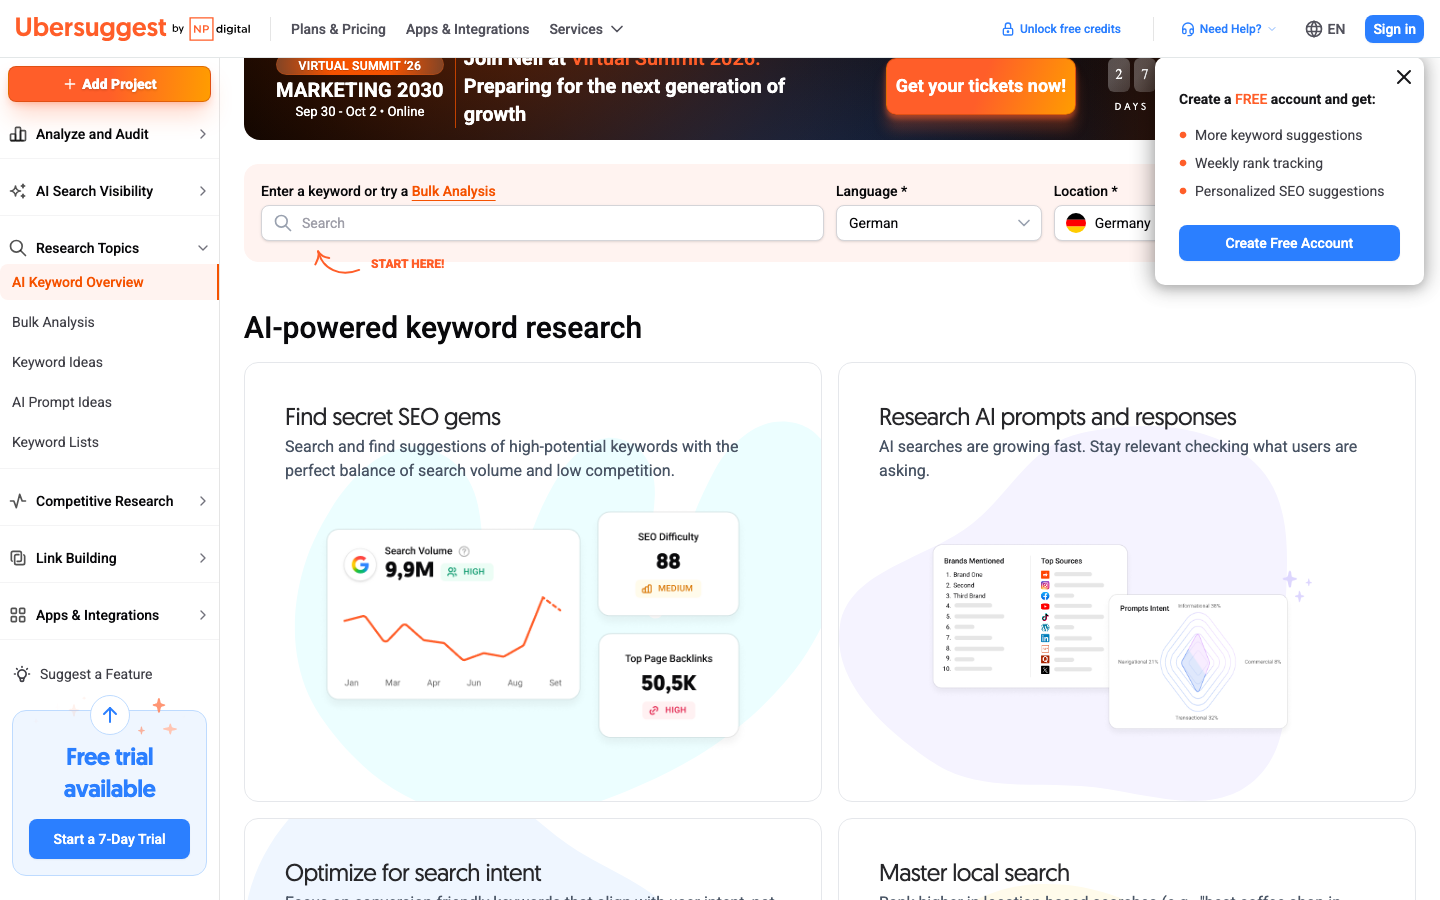
Task: Open the Language dropdown set to German
Action: 938,223
